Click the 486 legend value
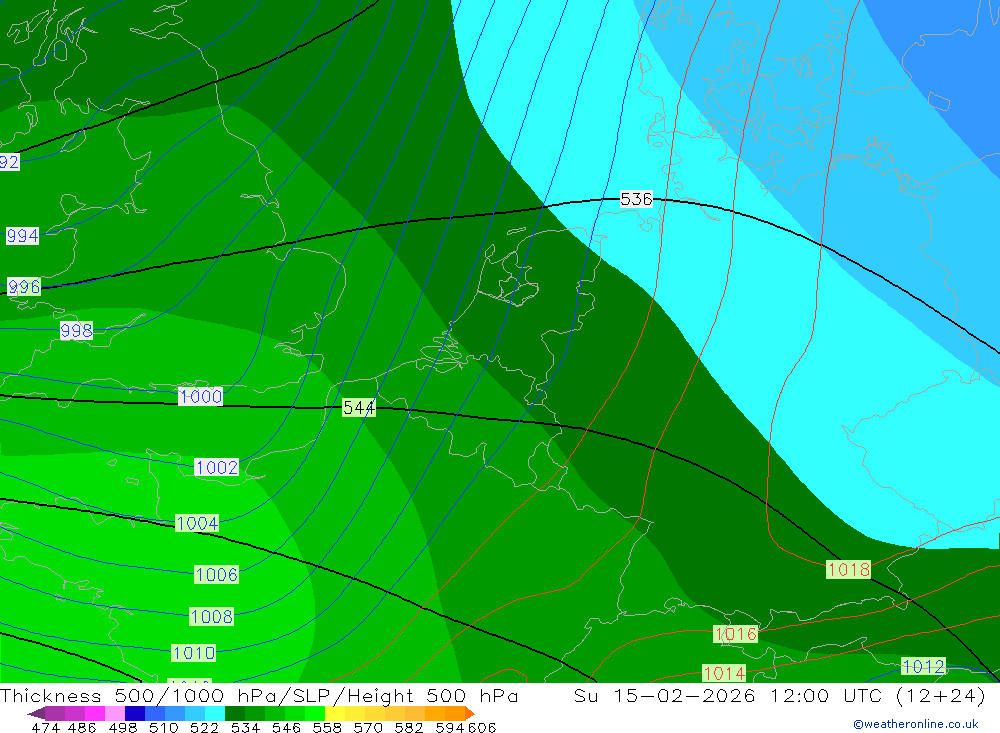Image resolution: width=1000 pixels, height=733 pixels. point(82,727)
